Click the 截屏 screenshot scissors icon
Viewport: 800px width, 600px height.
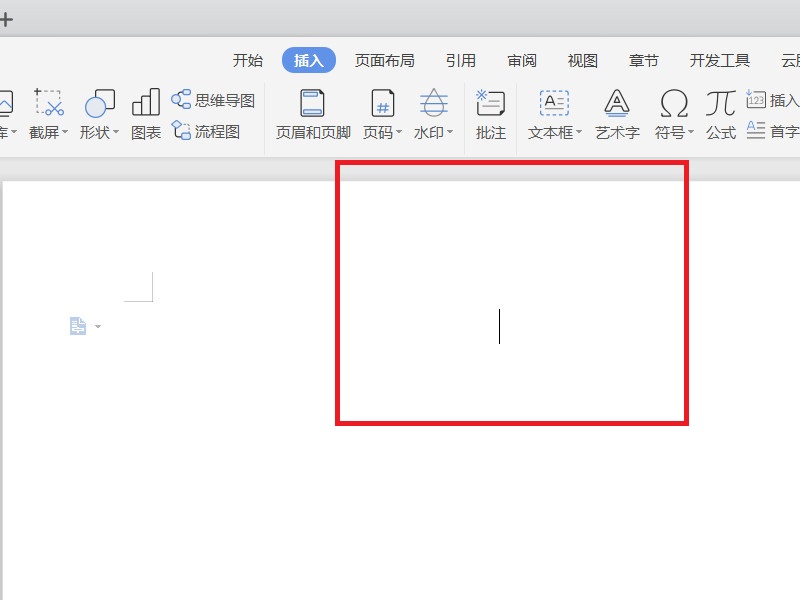(48, 103)
